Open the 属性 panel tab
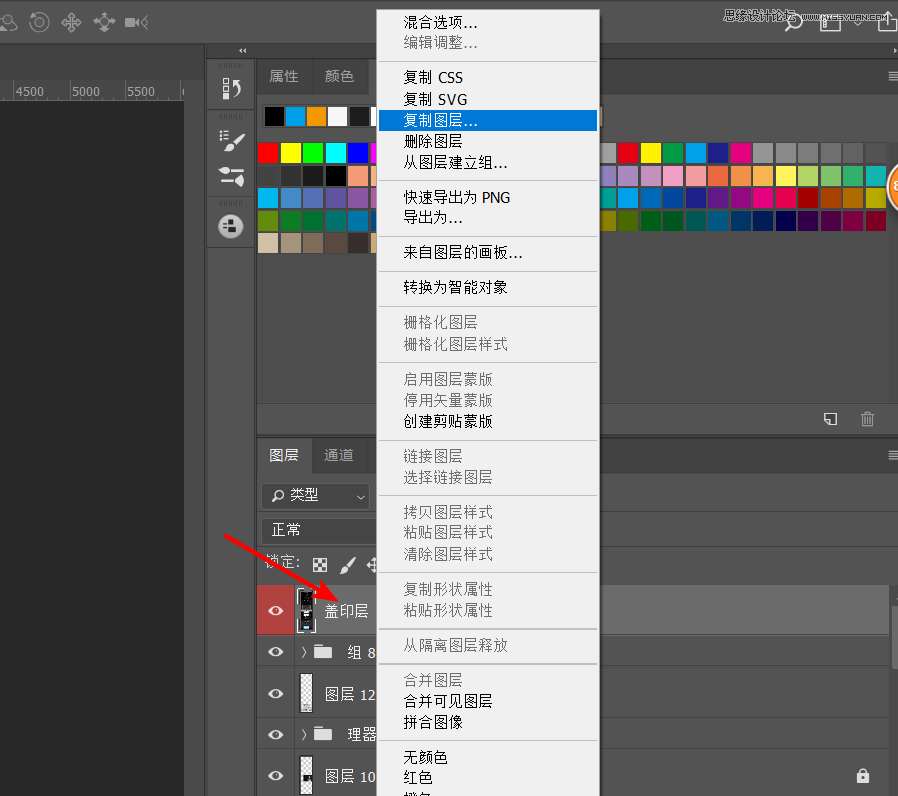The height and width of the screenshot is (796, 898). [x=284, y=76]
